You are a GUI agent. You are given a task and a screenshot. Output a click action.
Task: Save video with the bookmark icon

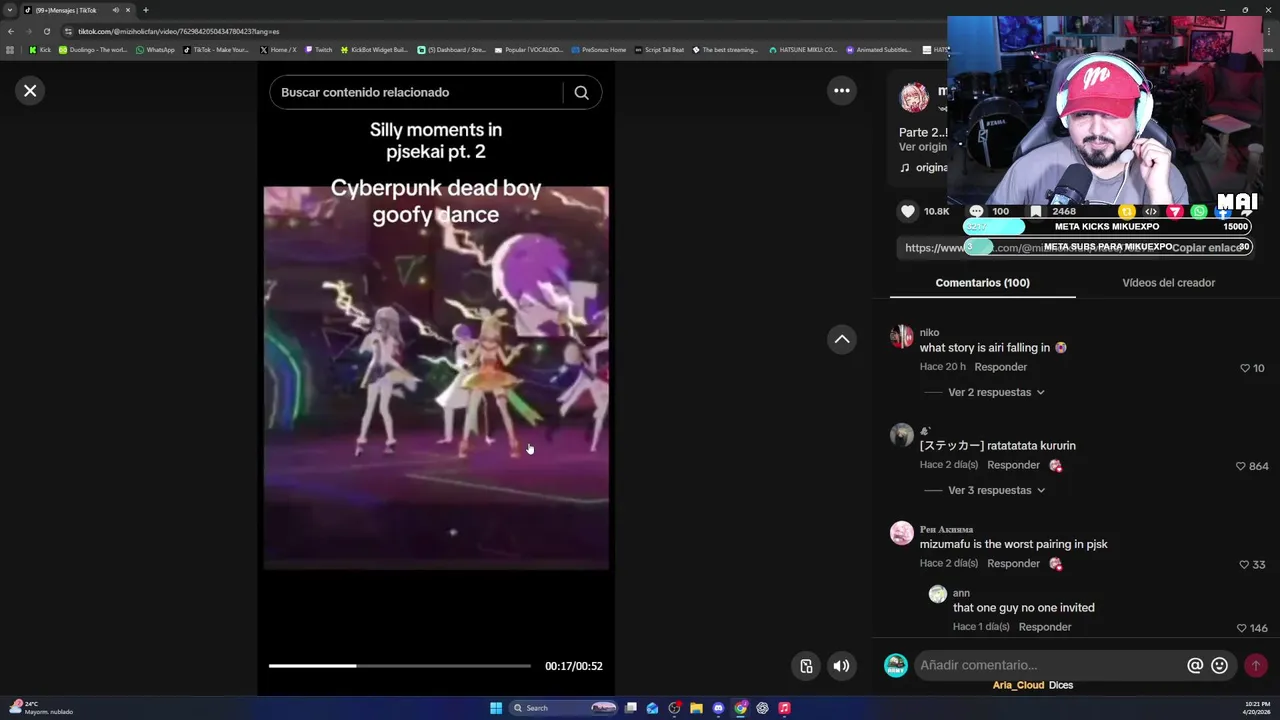(1036, 211)
